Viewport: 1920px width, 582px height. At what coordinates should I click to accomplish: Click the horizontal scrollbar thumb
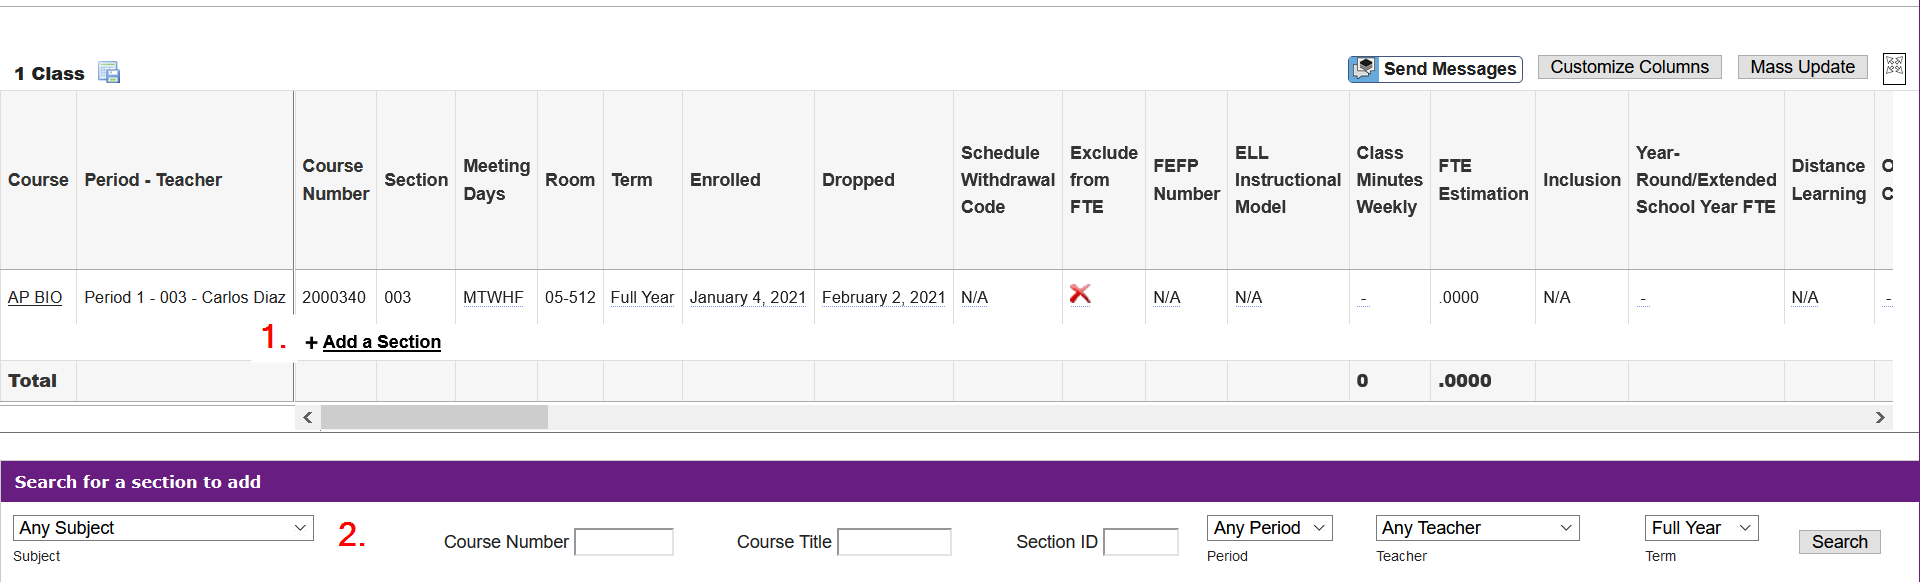[x=434, y=417]
